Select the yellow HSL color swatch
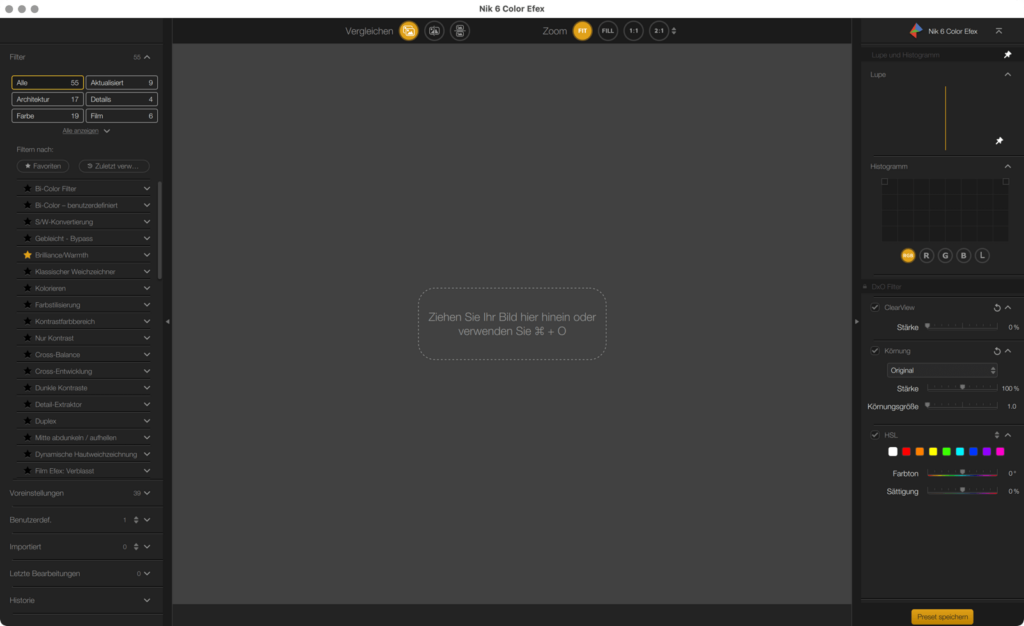This screenshot has width=1024, height=626. (933, 452)
